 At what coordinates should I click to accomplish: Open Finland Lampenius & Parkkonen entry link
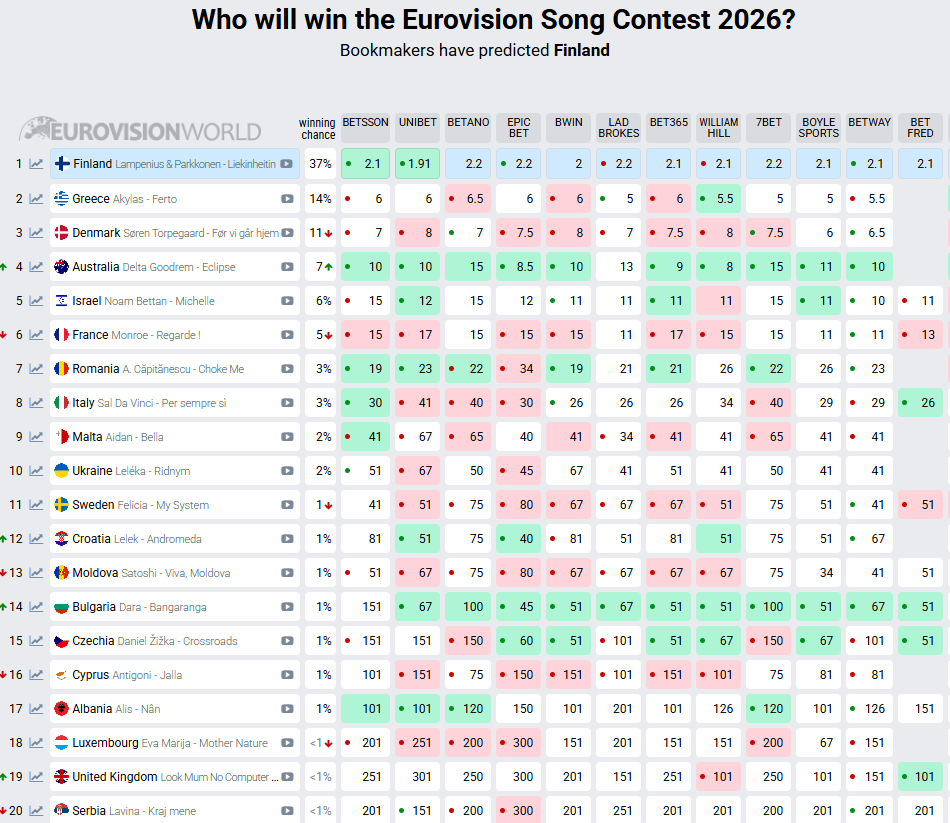click(x=174, y=164)
